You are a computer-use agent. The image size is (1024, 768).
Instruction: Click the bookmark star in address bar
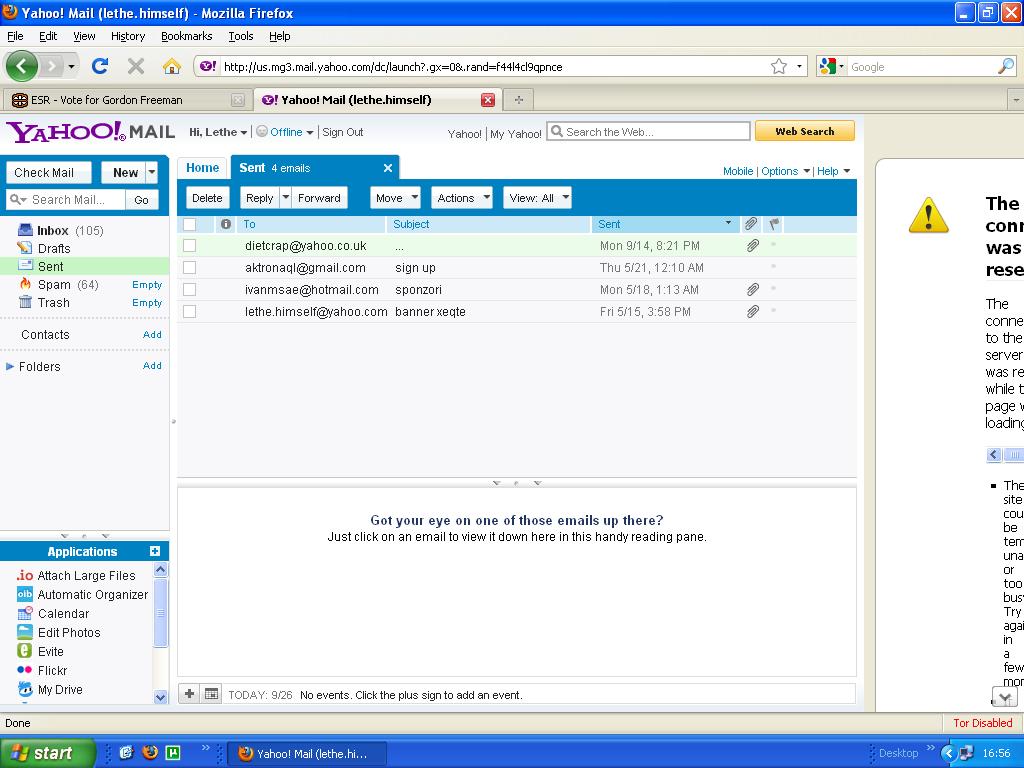pos(778,66)
